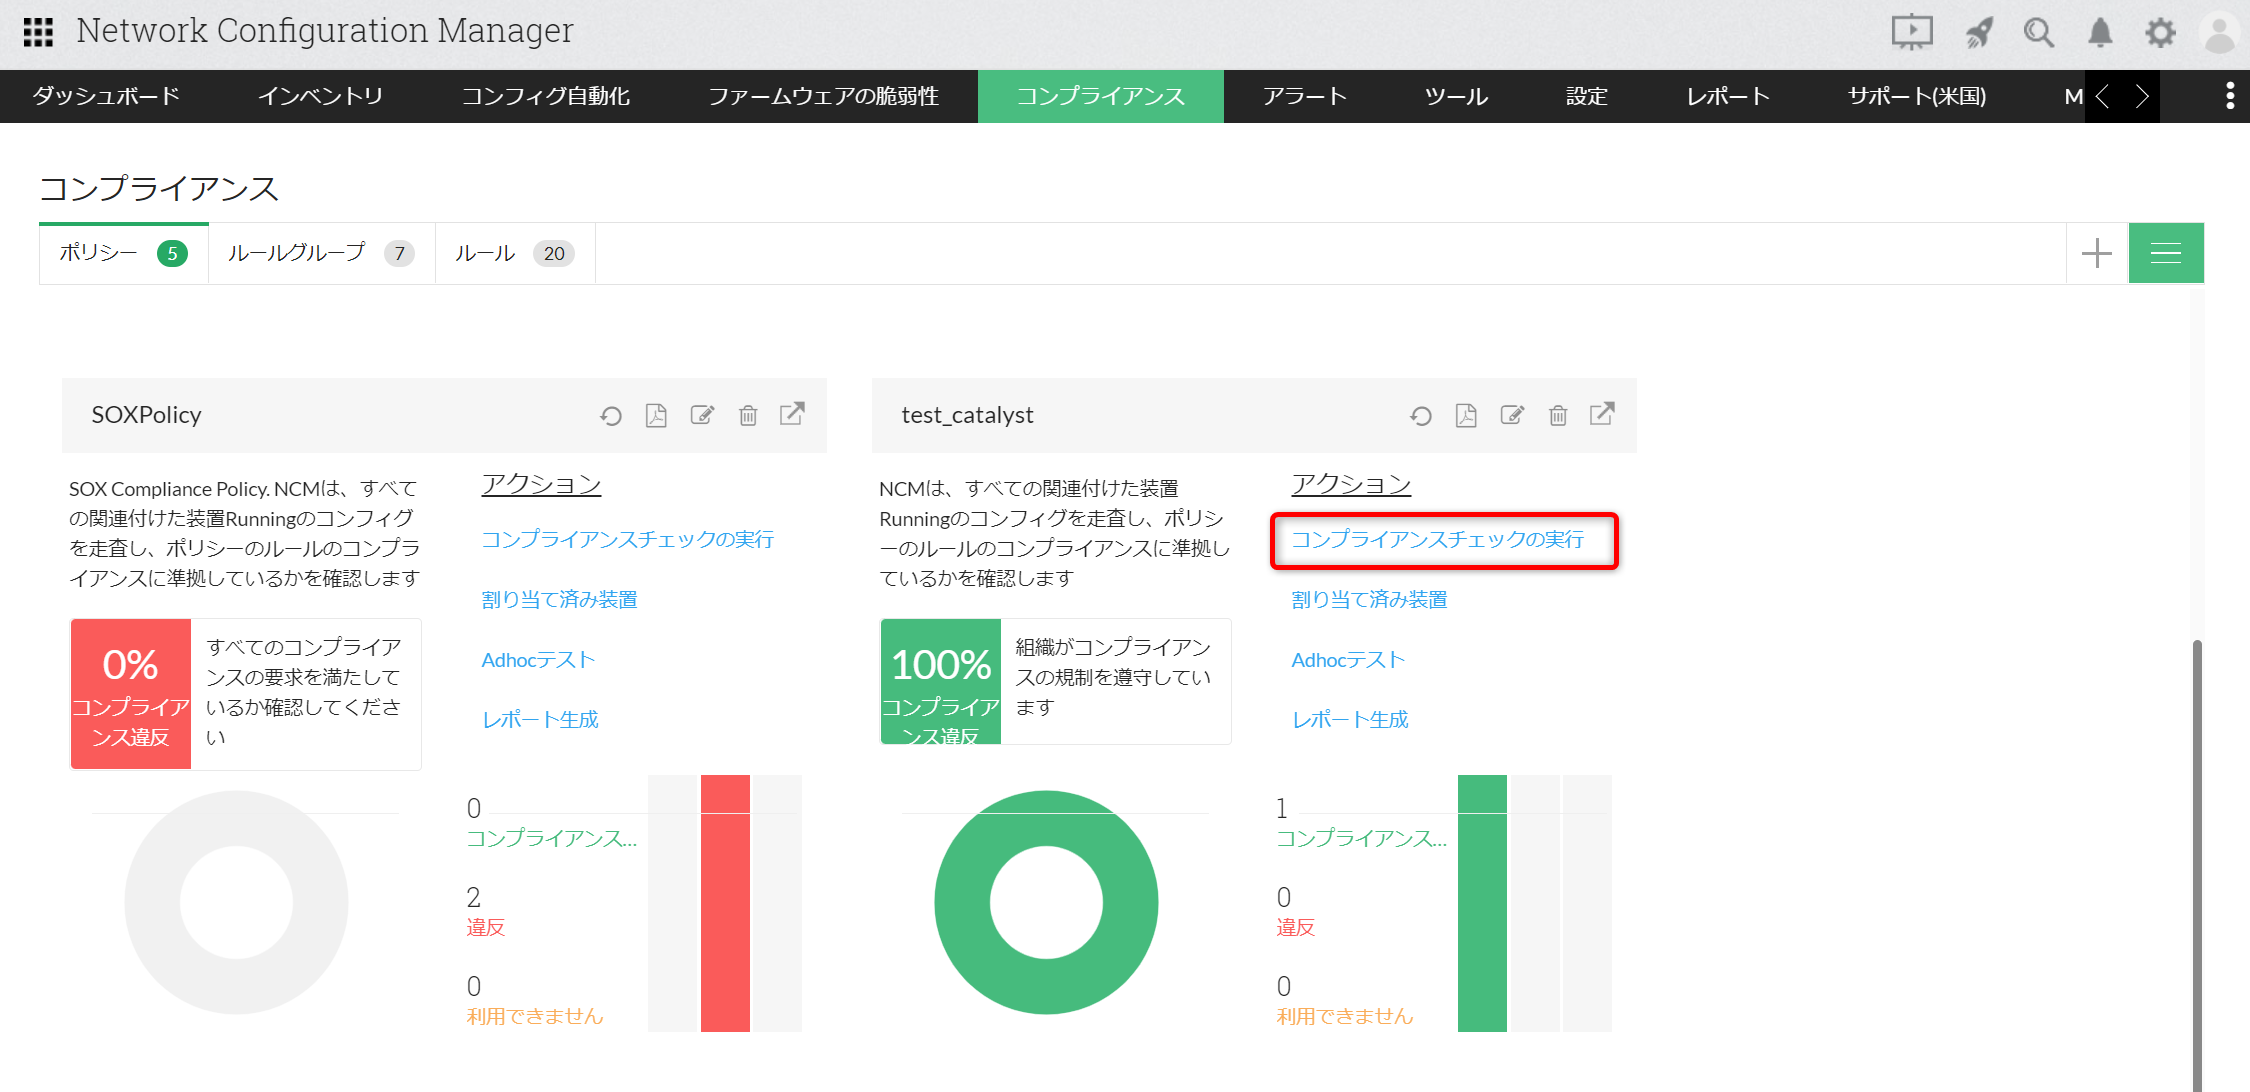
Task: Click the presentation screen icon in header
Action: click(x=1911, y=33)
